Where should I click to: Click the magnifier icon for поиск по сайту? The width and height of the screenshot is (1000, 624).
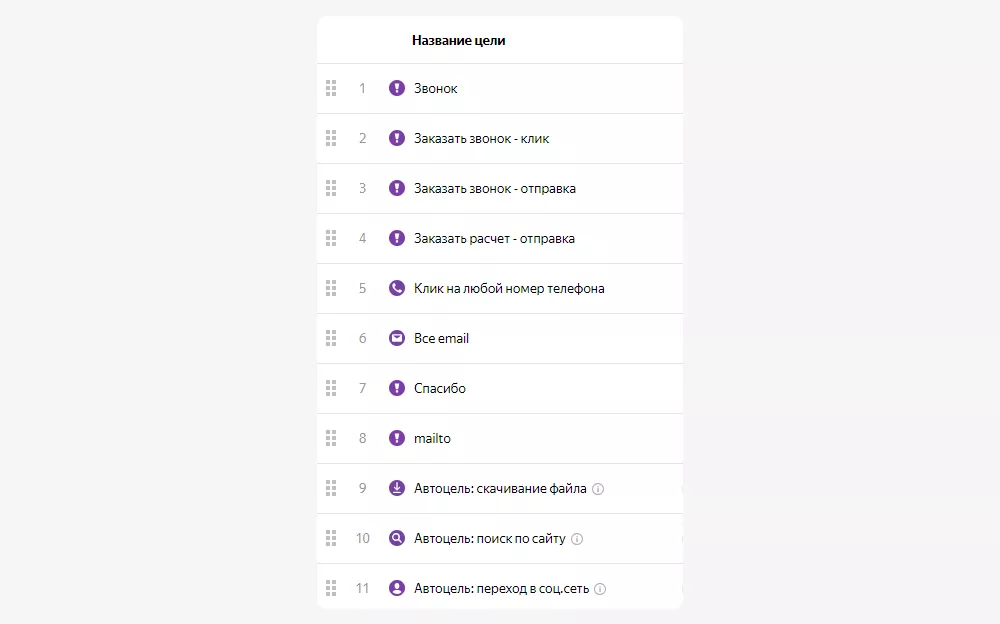point(397,538)
